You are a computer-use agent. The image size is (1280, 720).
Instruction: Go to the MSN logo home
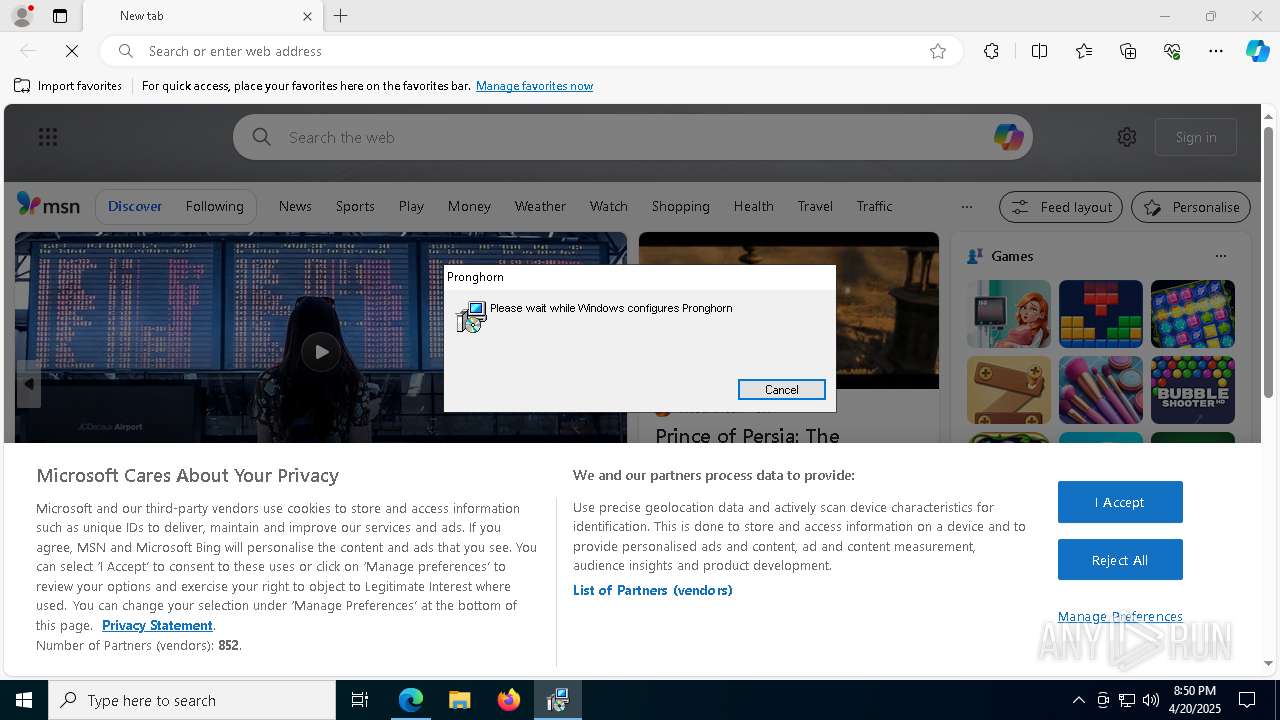[48, 205]
